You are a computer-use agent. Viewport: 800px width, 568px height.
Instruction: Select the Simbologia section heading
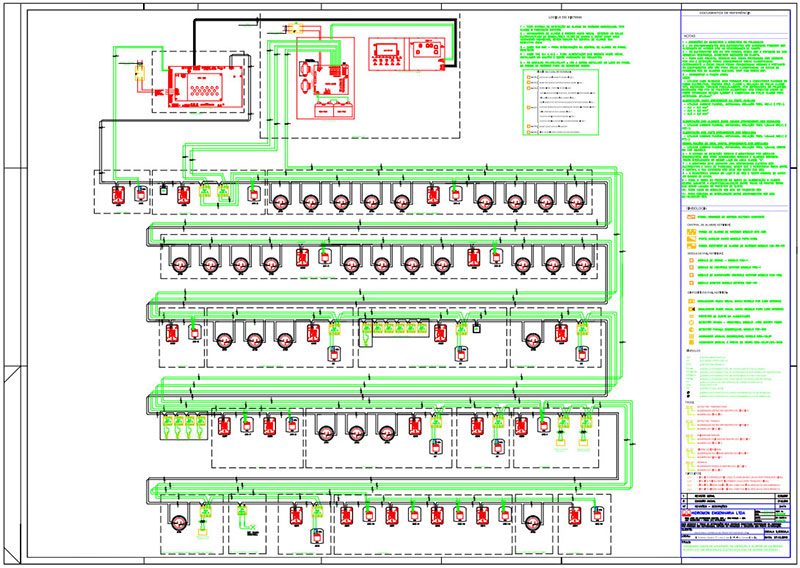[x=696, y=208]
